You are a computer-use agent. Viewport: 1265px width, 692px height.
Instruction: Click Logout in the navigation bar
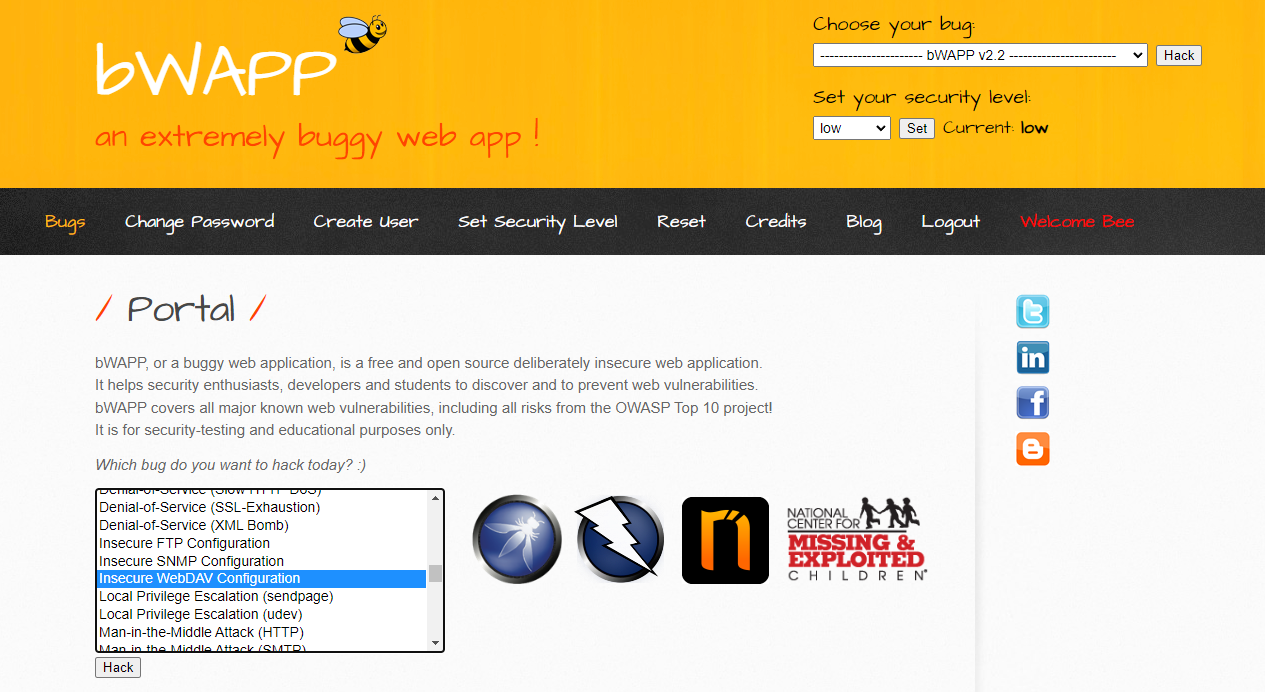pyautogui.click(x=951, y=222)
